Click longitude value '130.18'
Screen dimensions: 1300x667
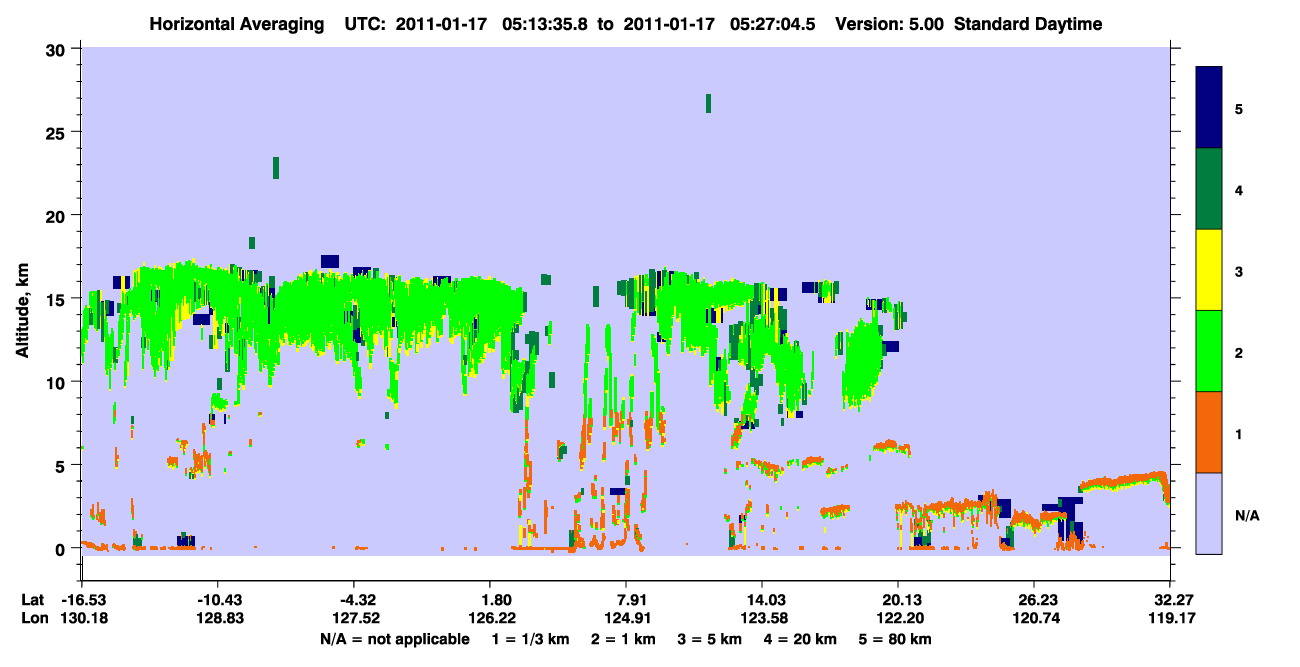click(83, 619)
